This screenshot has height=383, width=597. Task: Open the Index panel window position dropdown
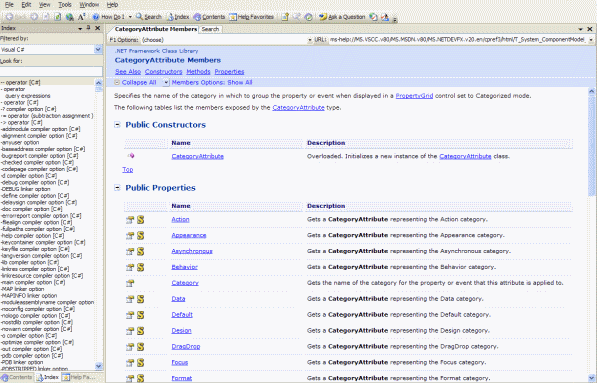pos(80,29)
